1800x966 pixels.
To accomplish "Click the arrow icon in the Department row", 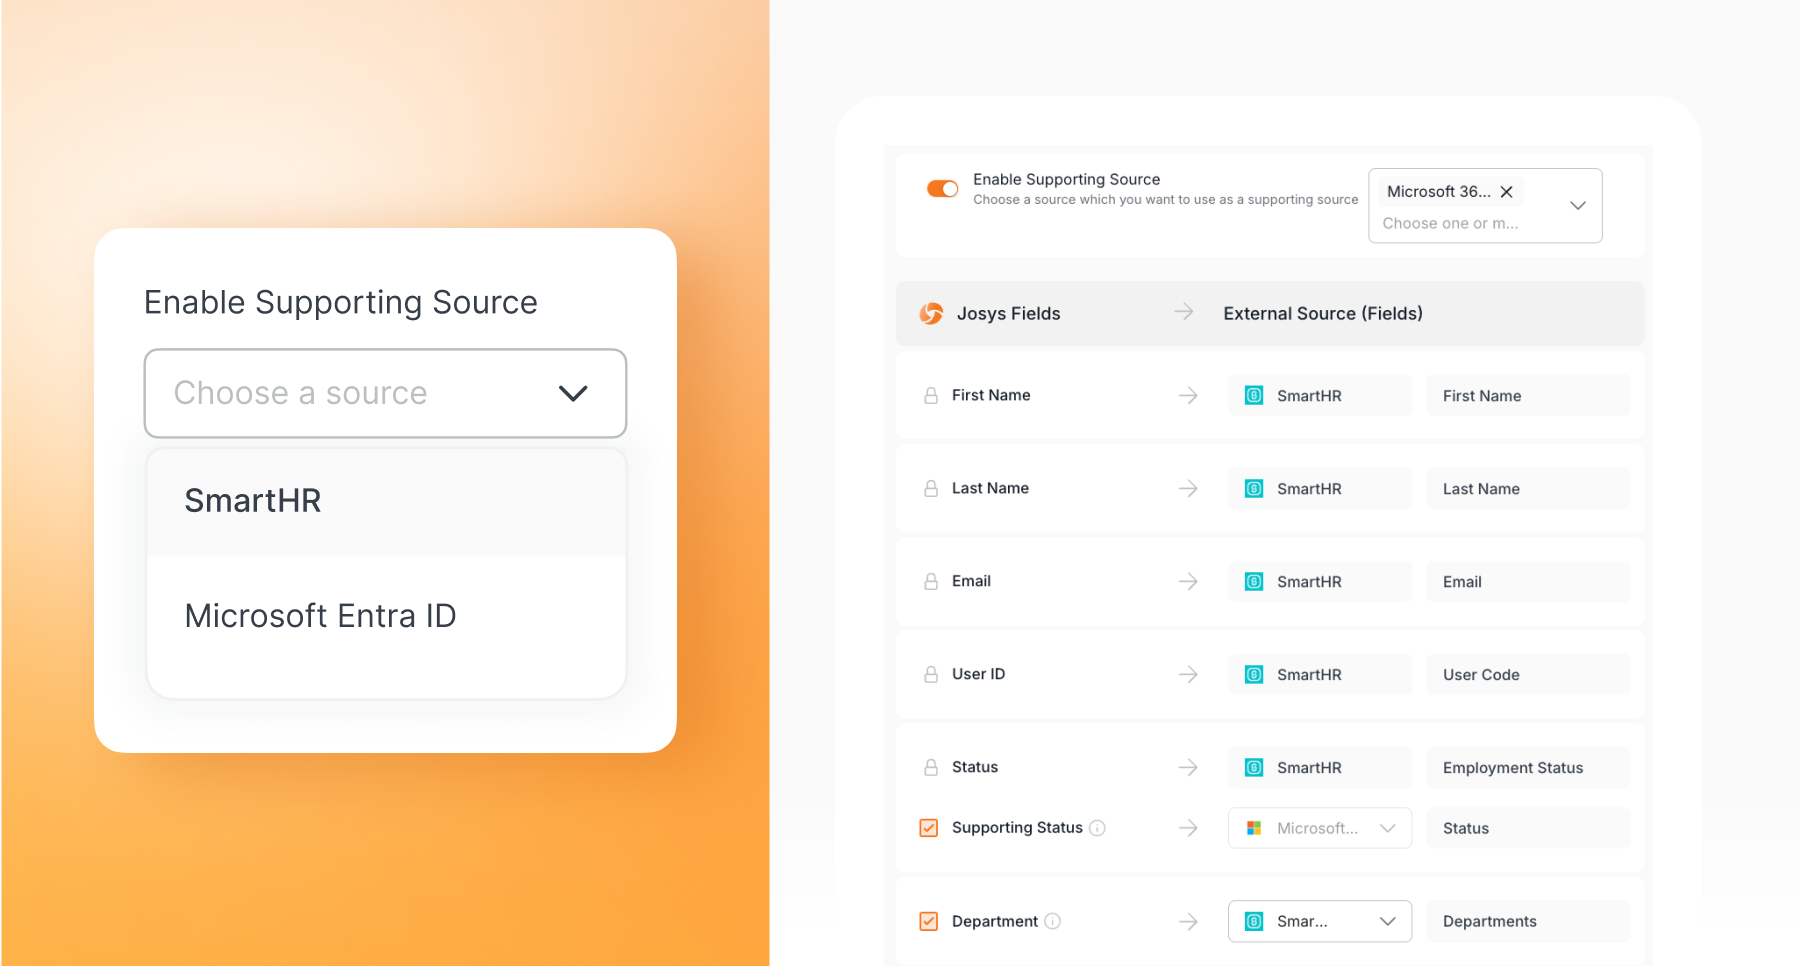I will (x=1188, y=922).
